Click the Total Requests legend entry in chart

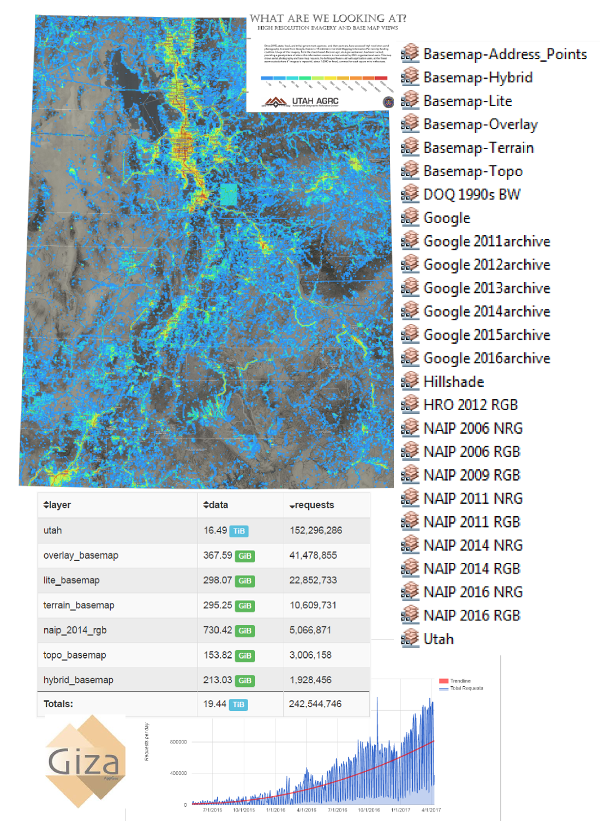click(x=461, y=688)
